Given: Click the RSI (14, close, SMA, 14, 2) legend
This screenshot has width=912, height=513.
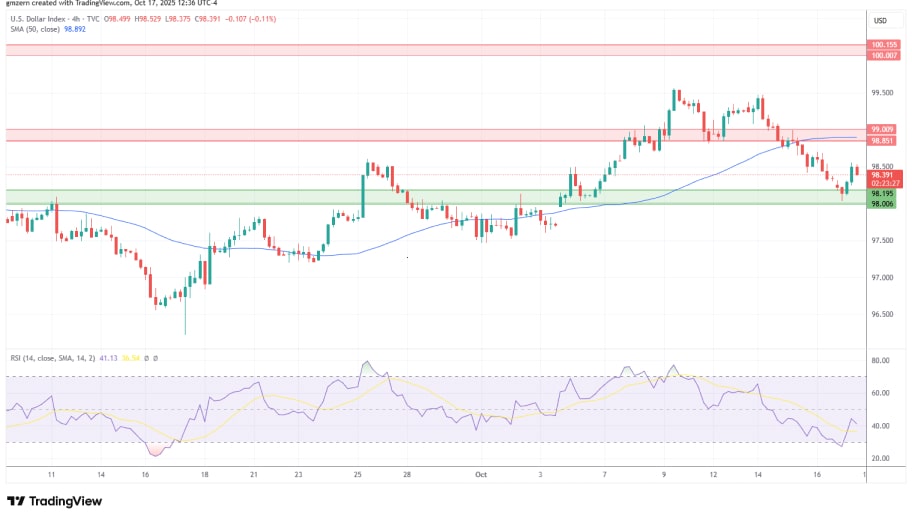Looking at the screenshot, I should point(50,357).
